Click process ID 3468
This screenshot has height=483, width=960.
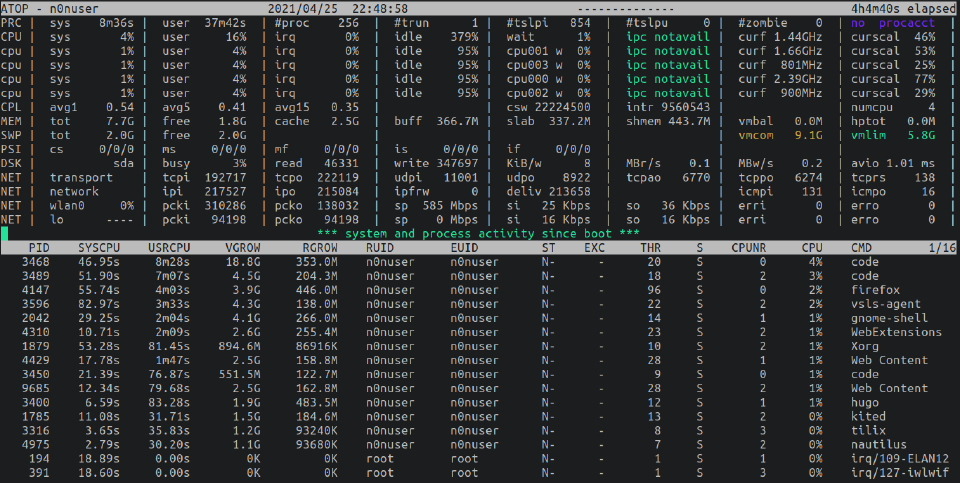pyautogui.click(x=36, y=261)
